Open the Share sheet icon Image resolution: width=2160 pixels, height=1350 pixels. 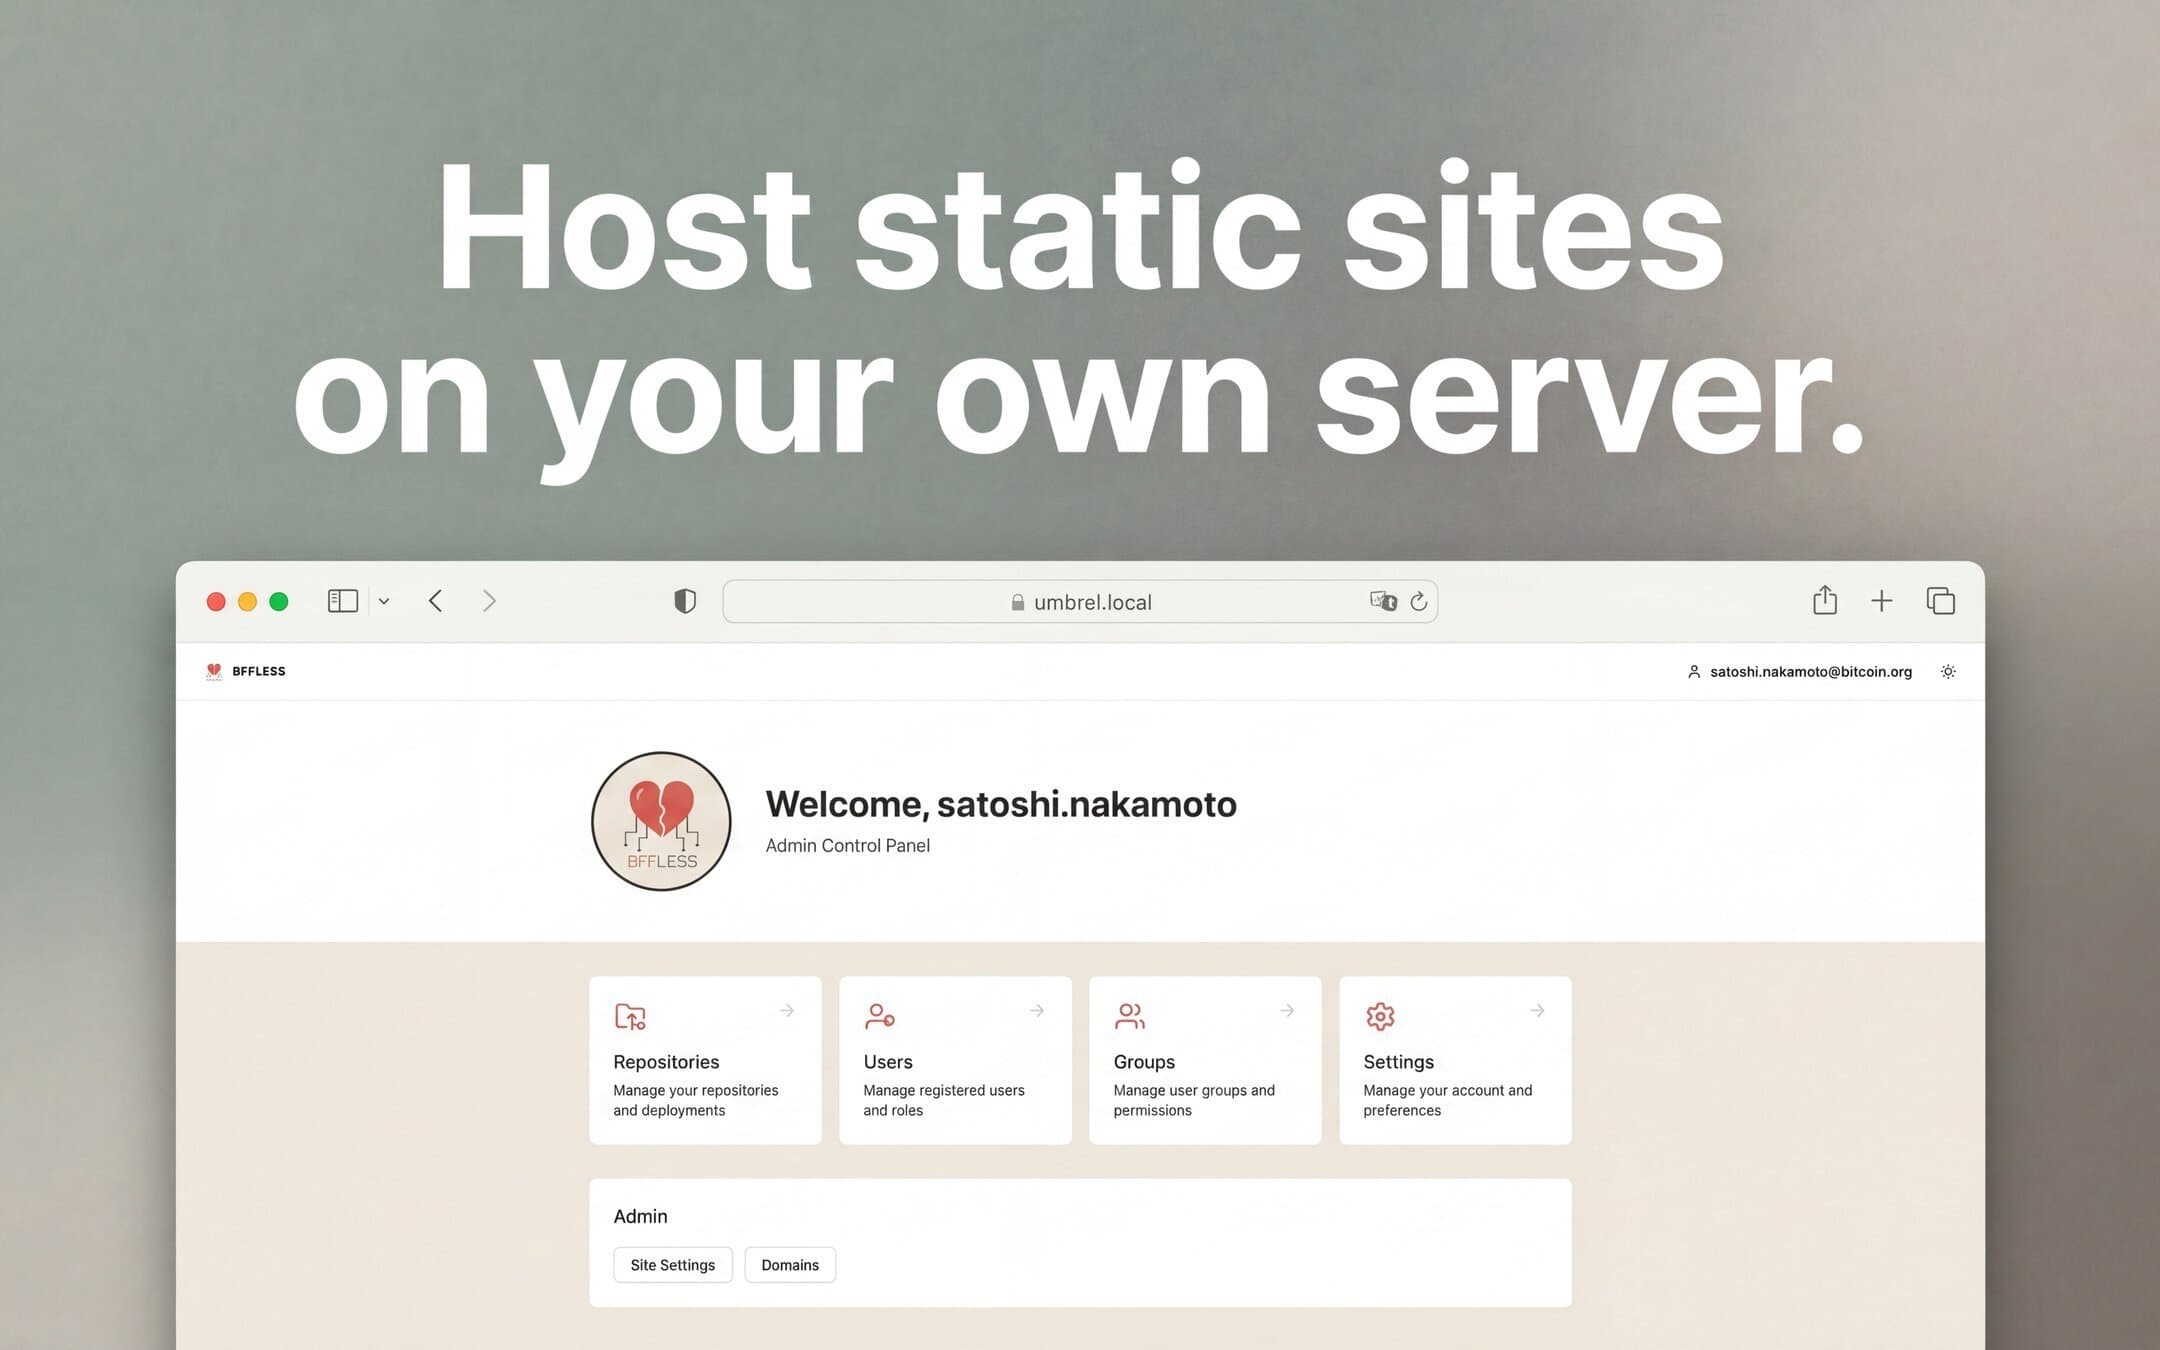click(x=1824, y=600)
